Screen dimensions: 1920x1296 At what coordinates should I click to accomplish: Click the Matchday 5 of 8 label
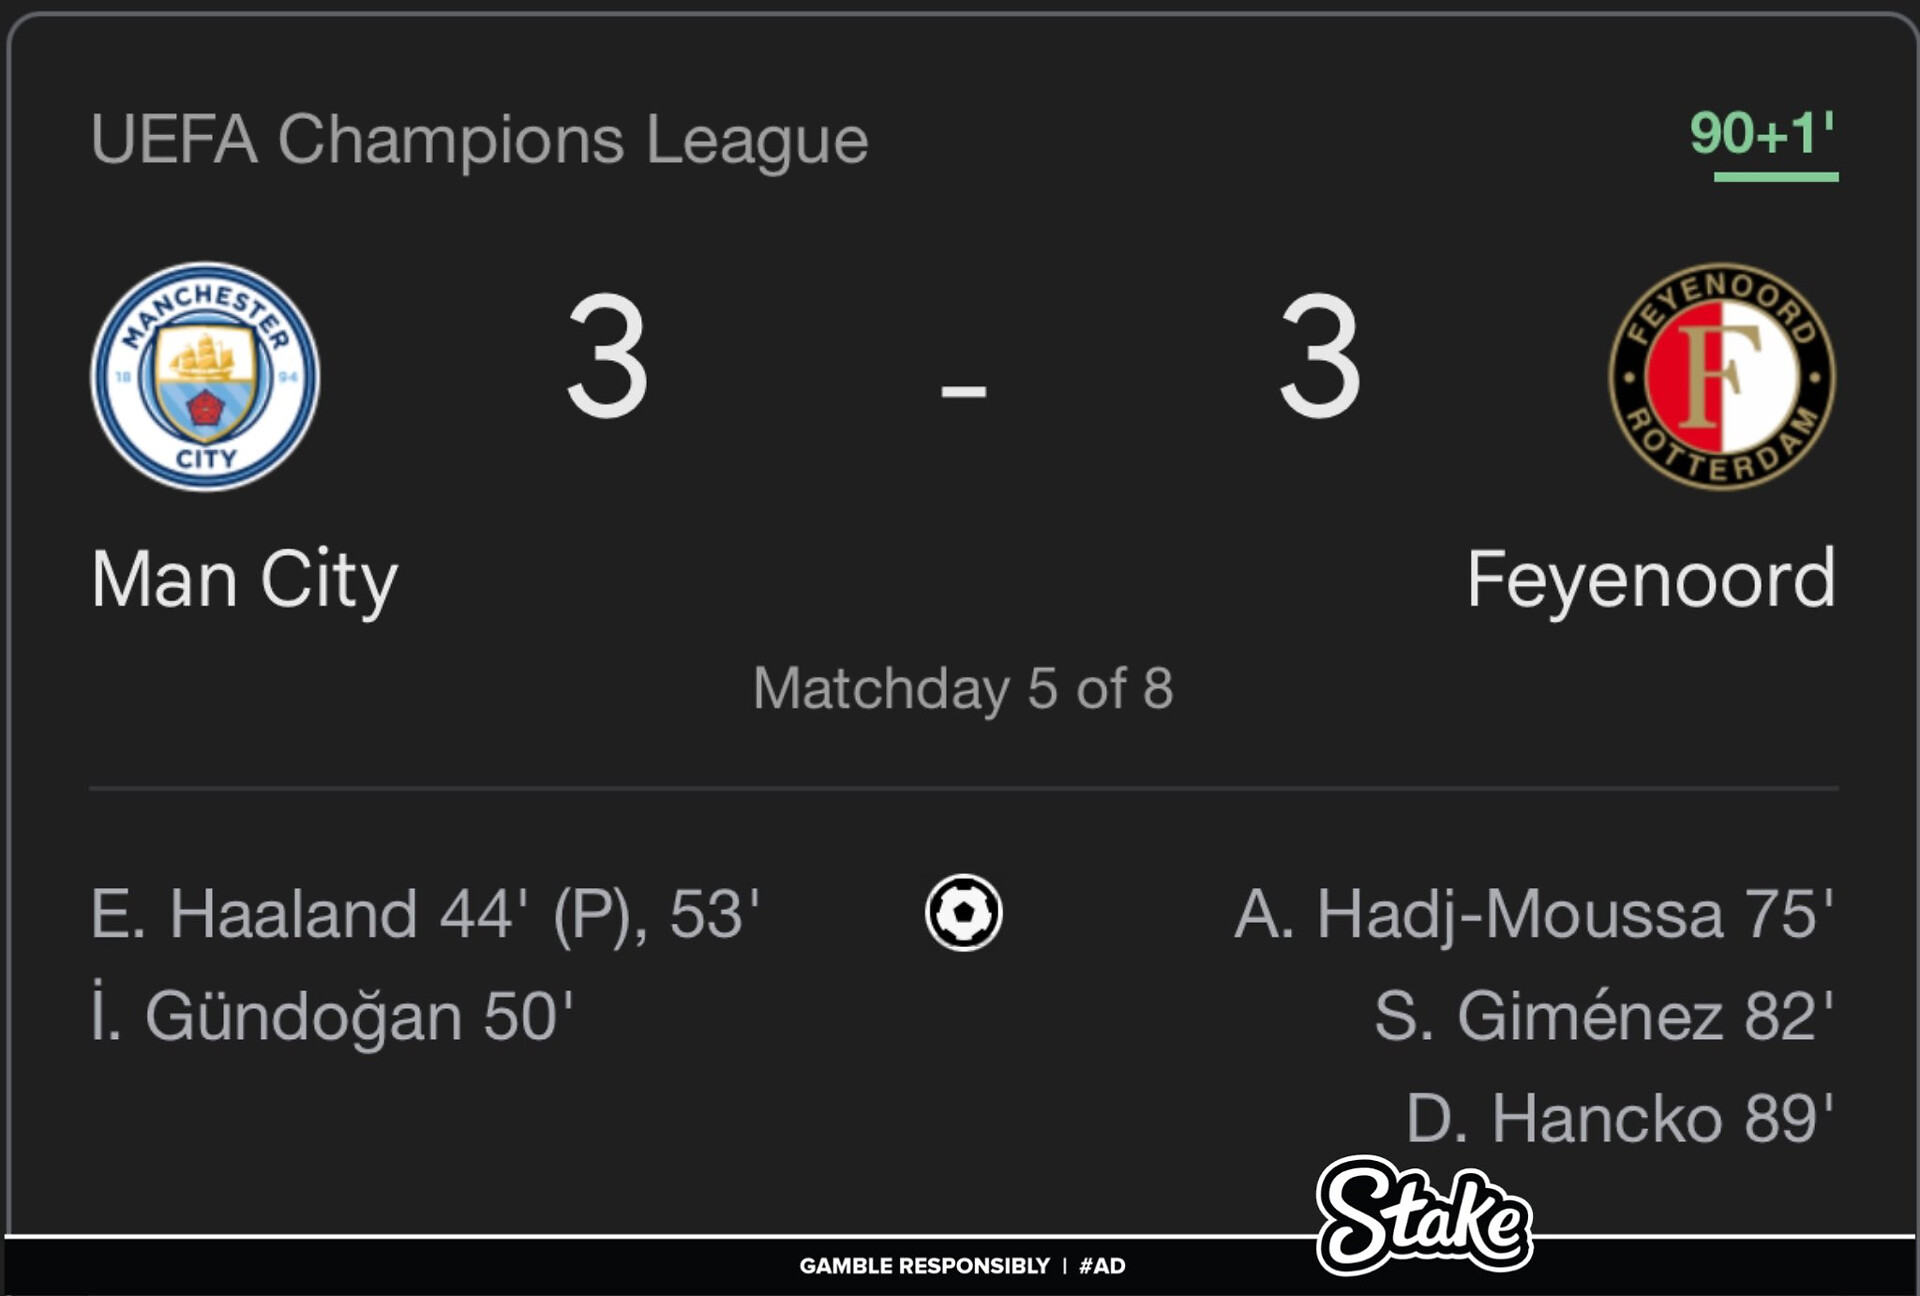(962, 688)
